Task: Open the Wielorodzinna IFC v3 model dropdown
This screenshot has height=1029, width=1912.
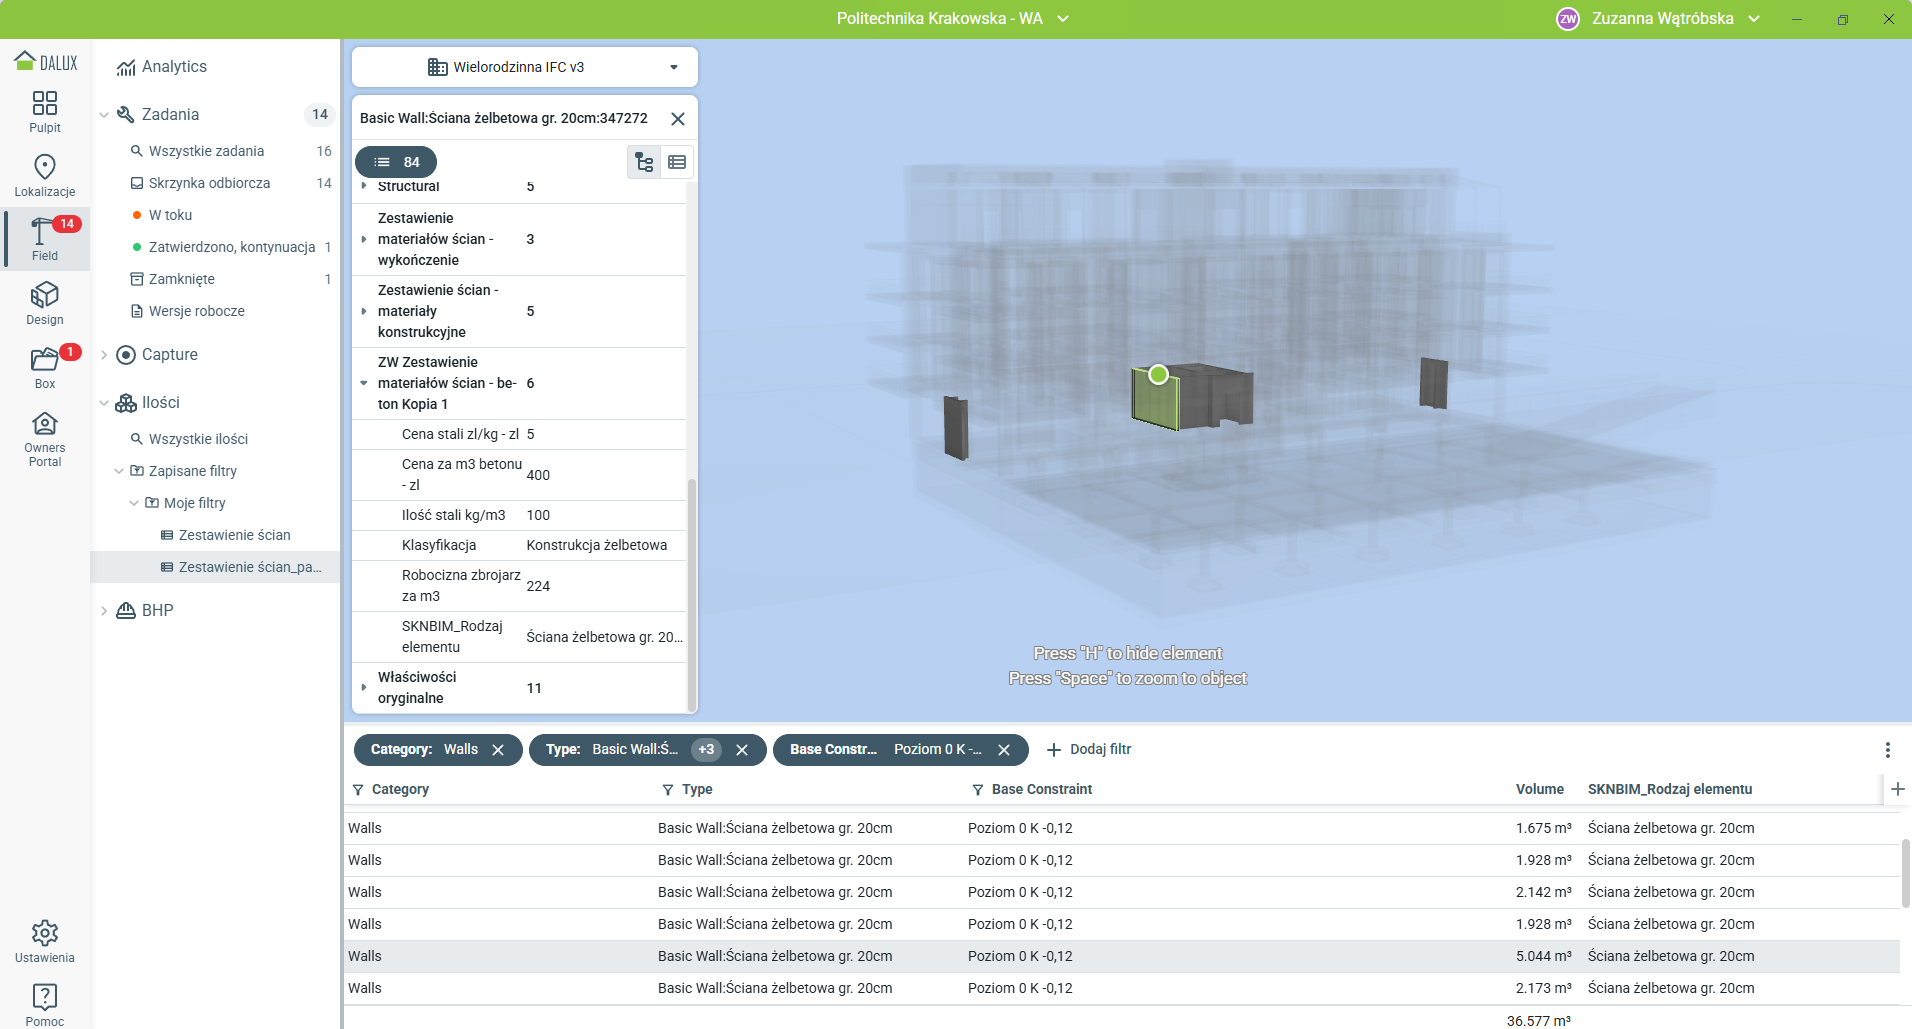Action: (524, 67)
